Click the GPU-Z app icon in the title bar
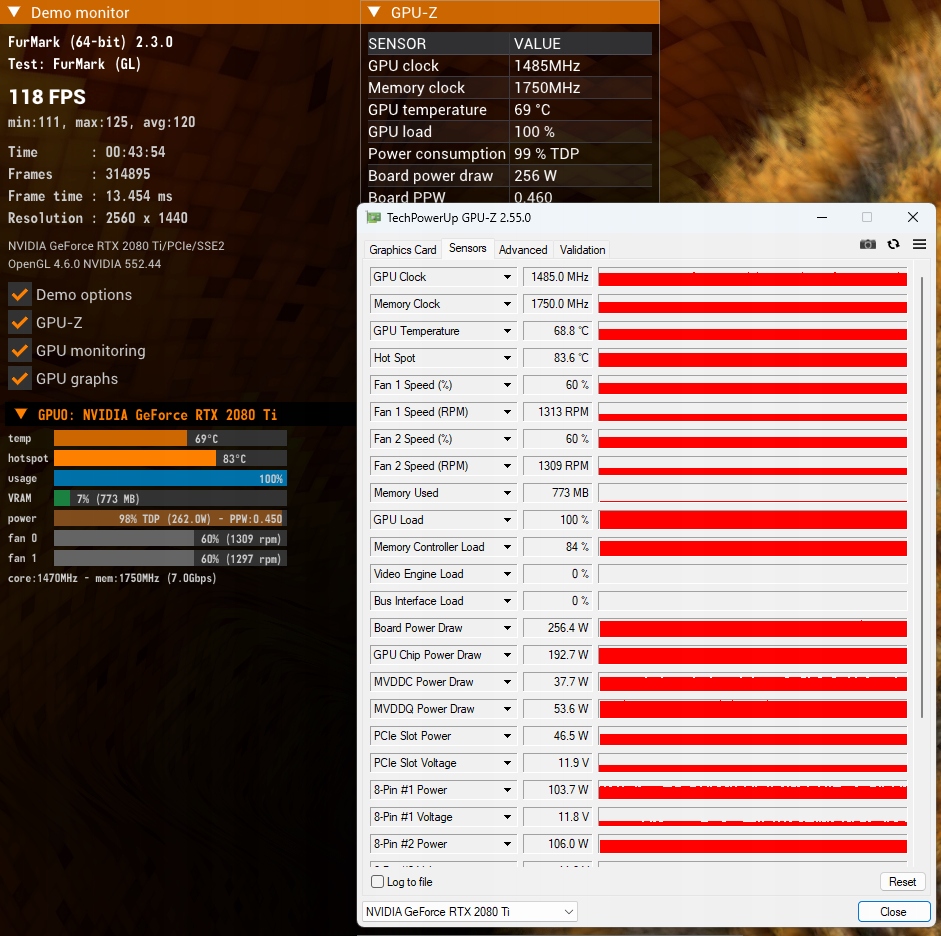Viewport: 941px width, 936px height. pos(373,218)
